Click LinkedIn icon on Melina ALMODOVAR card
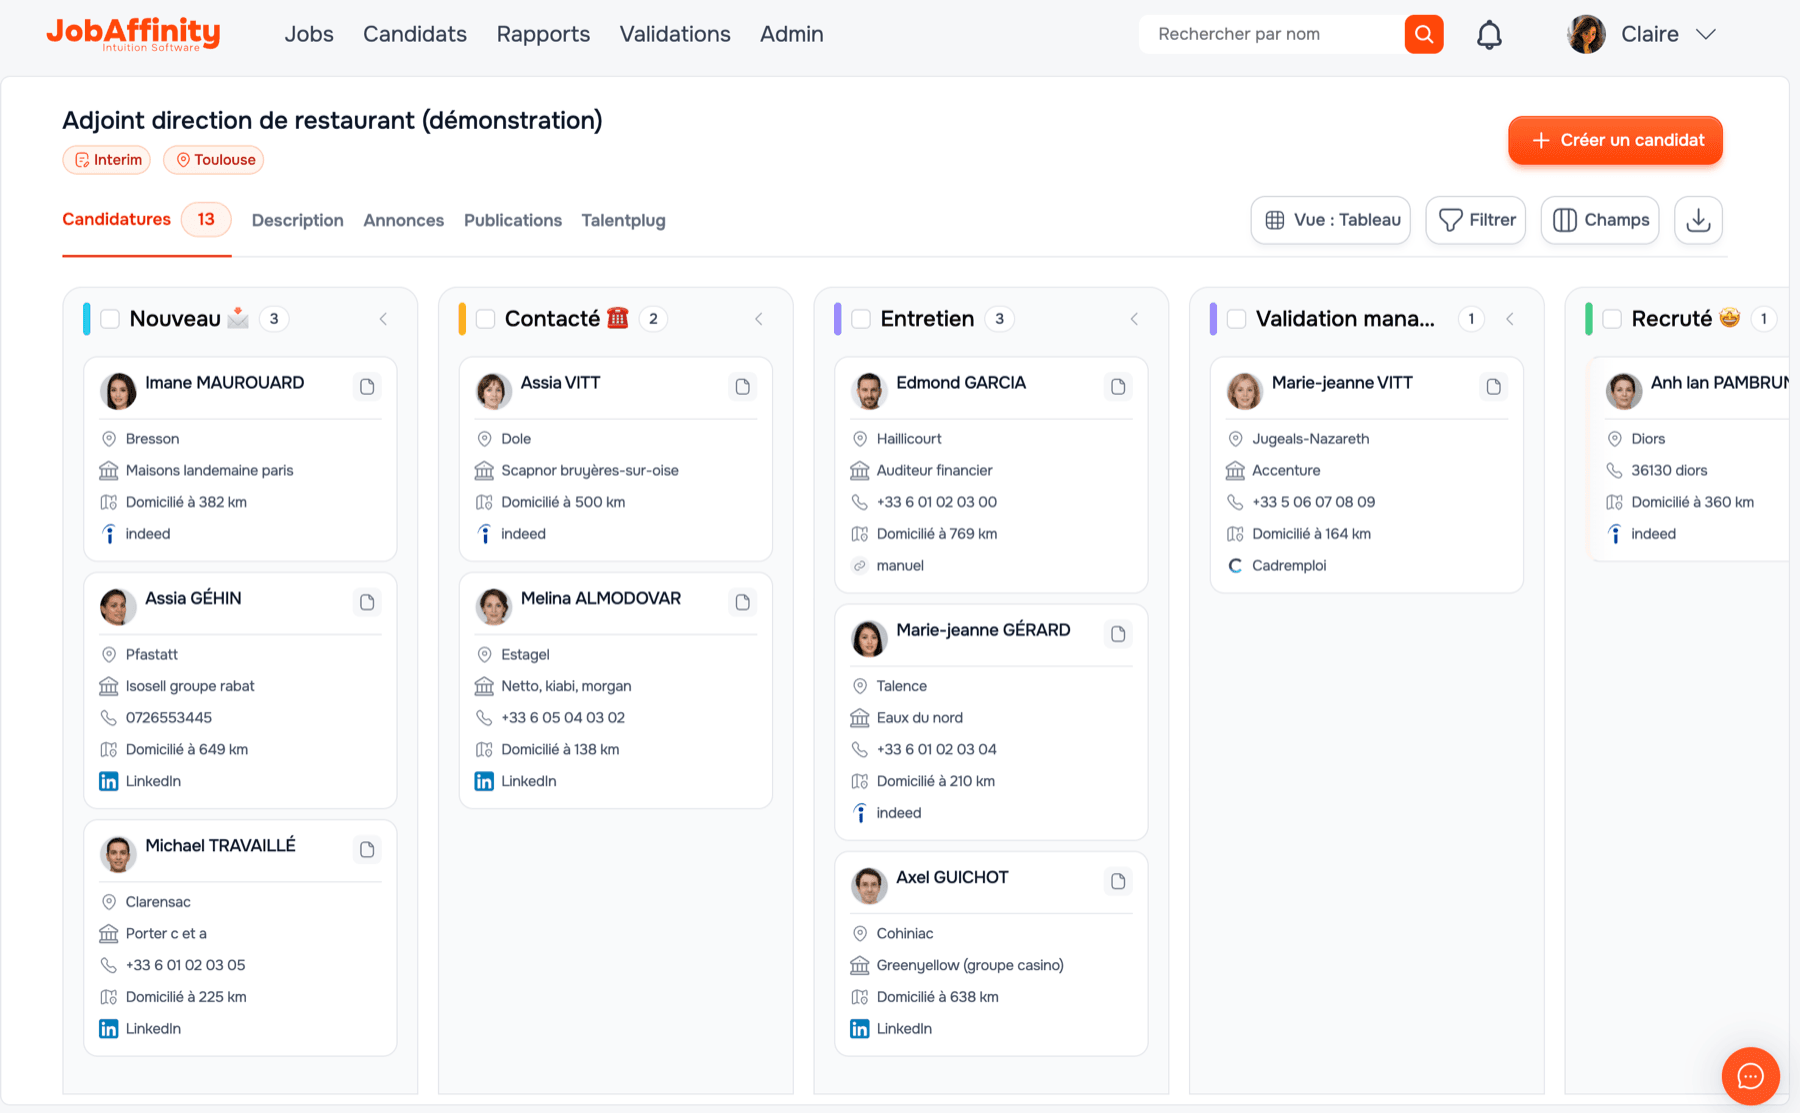 click(x=484, y=781)
